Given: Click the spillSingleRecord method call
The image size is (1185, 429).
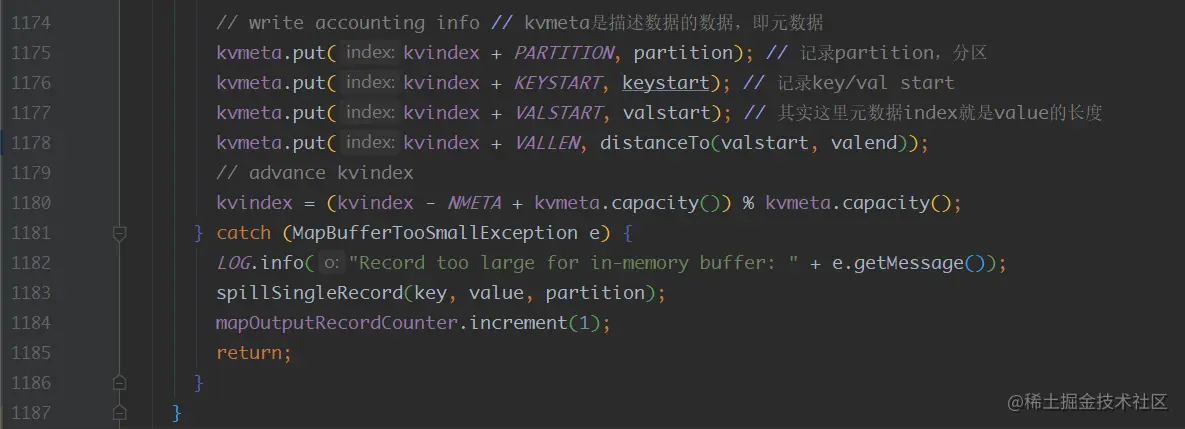Looking at the screenshot, I should tap(310, 293).
